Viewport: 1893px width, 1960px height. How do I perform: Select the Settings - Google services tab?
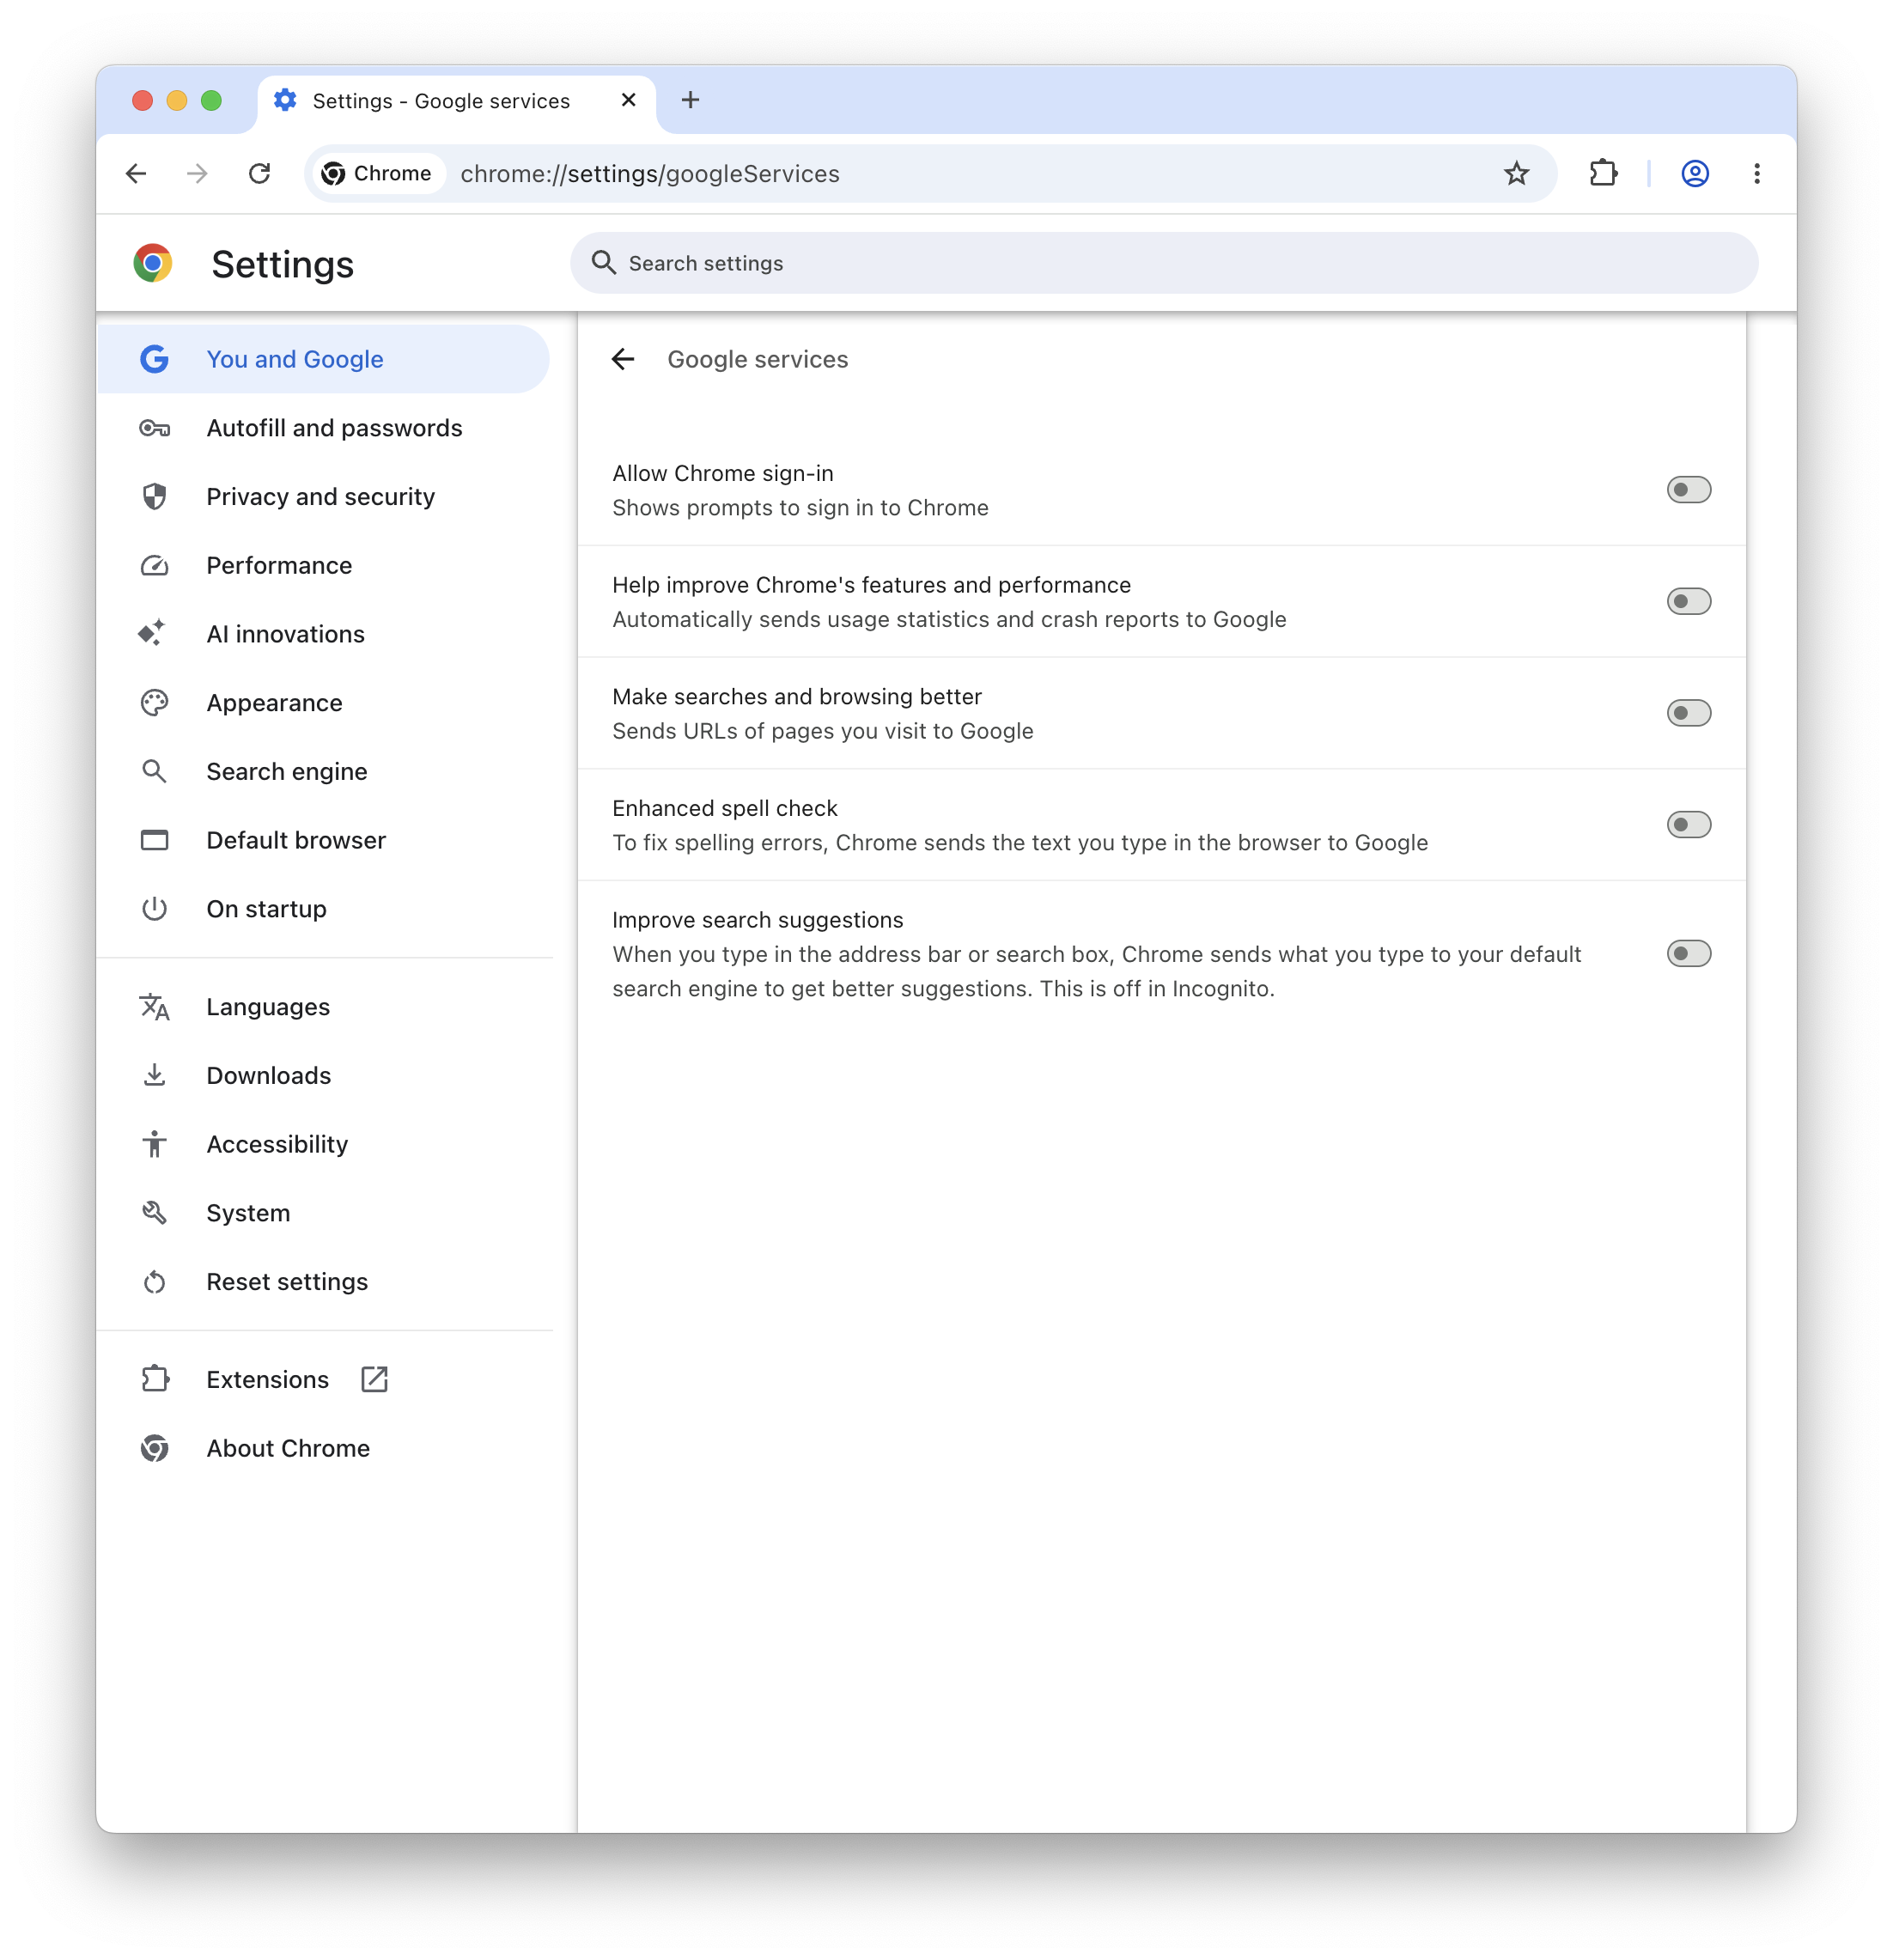[456, 101]
